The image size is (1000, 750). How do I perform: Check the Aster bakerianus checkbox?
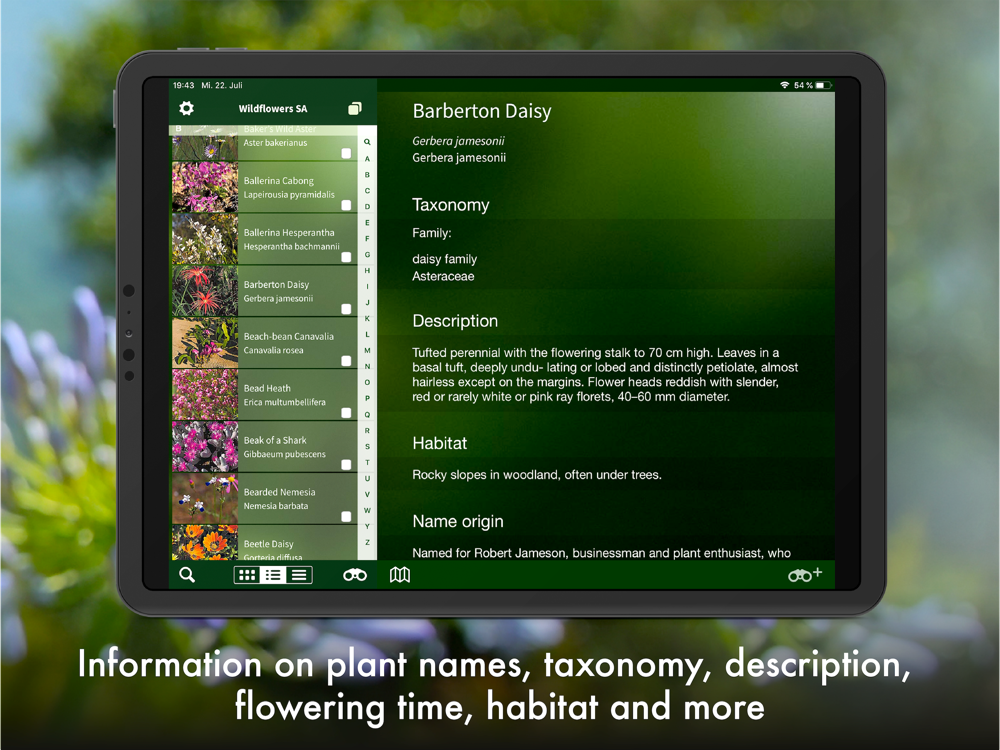(346, 153)
